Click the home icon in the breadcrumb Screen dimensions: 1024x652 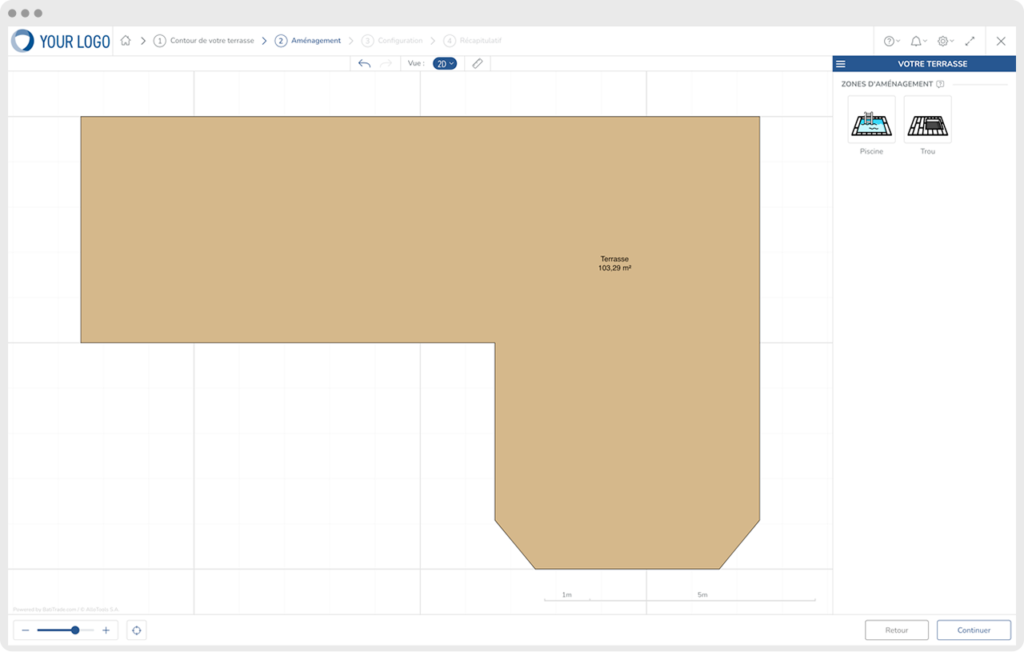pyautogui.click(x=125, y=41)
